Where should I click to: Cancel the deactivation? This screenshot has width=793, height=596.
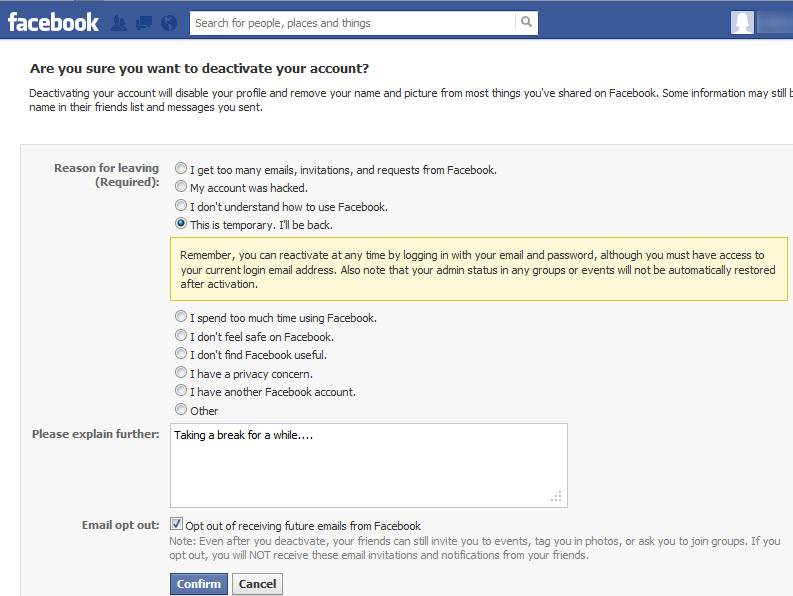coord(257,584)
